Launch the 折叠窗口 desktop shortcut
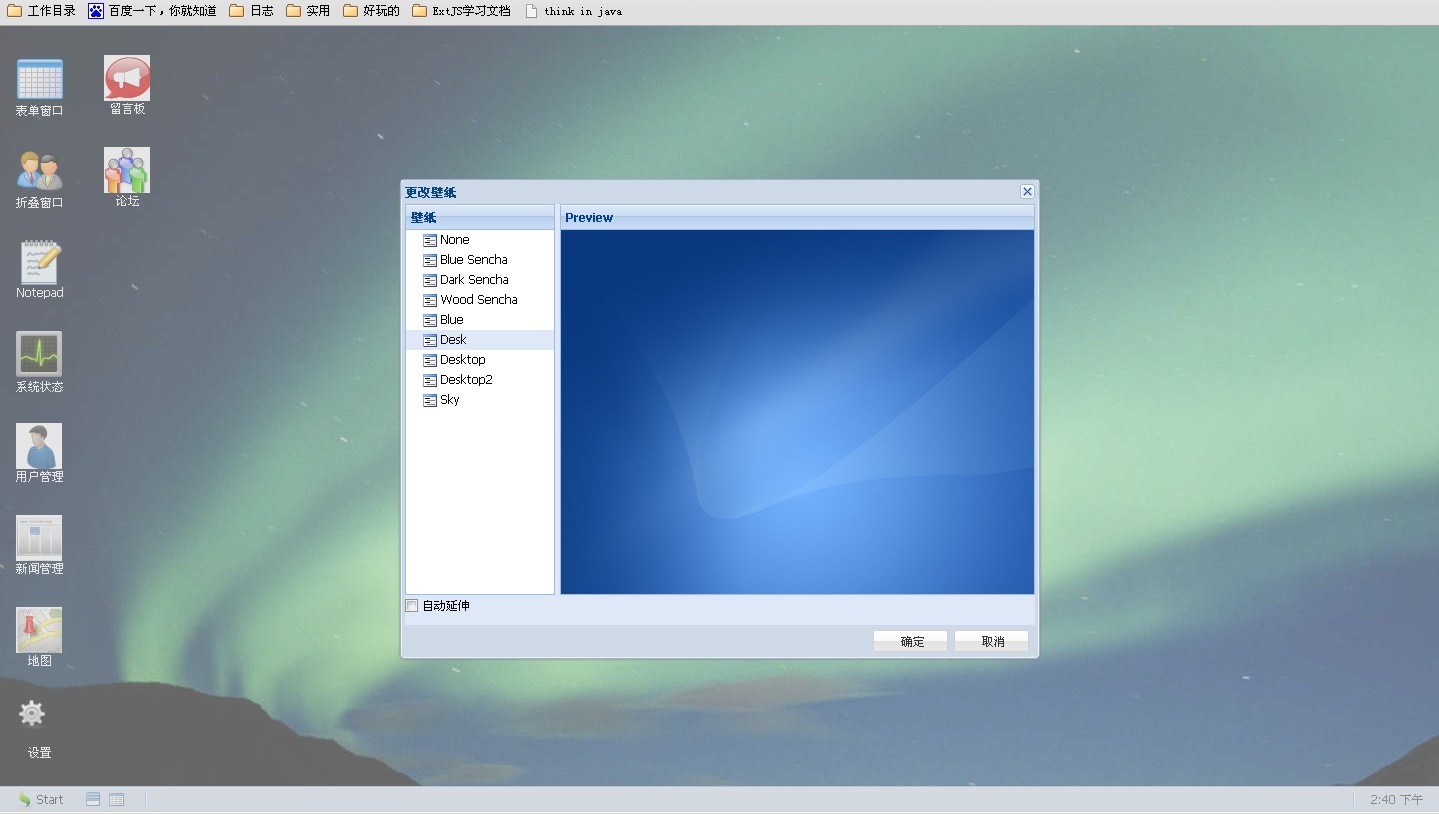The image size is (1439, 814). coord(39,179)
